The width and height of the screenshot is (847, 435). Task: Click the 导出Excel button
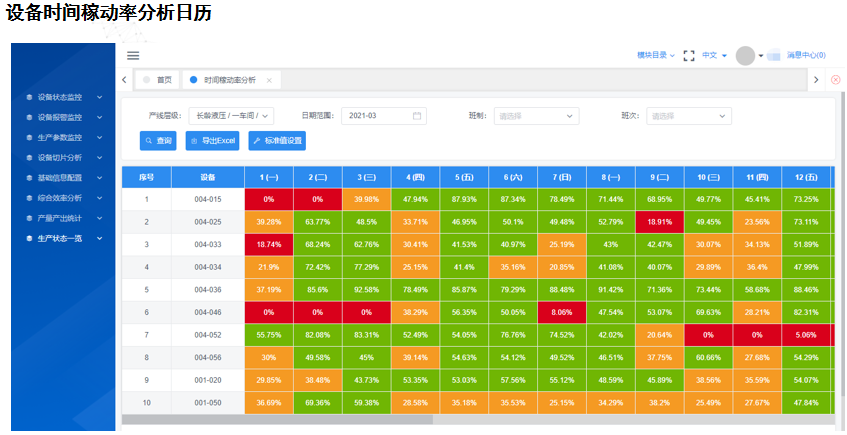click(x=212, y=141)
